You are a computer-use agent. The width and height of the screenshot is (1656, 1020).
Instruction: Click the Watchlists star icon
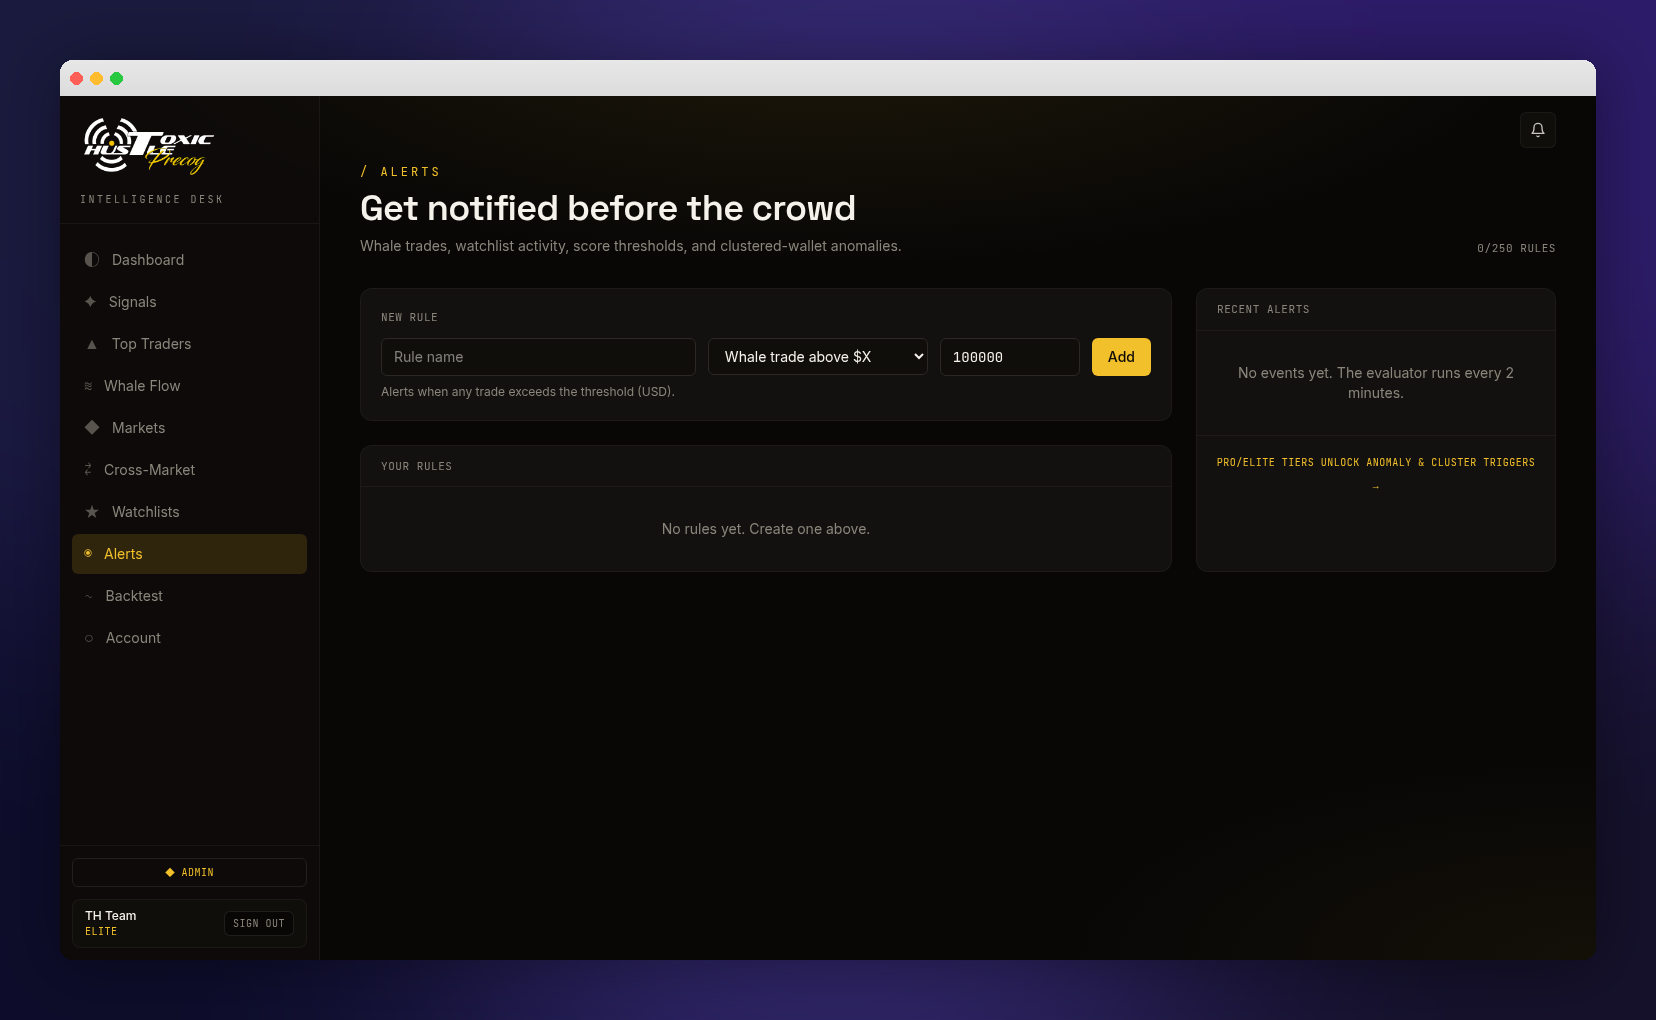pos(92,512)
